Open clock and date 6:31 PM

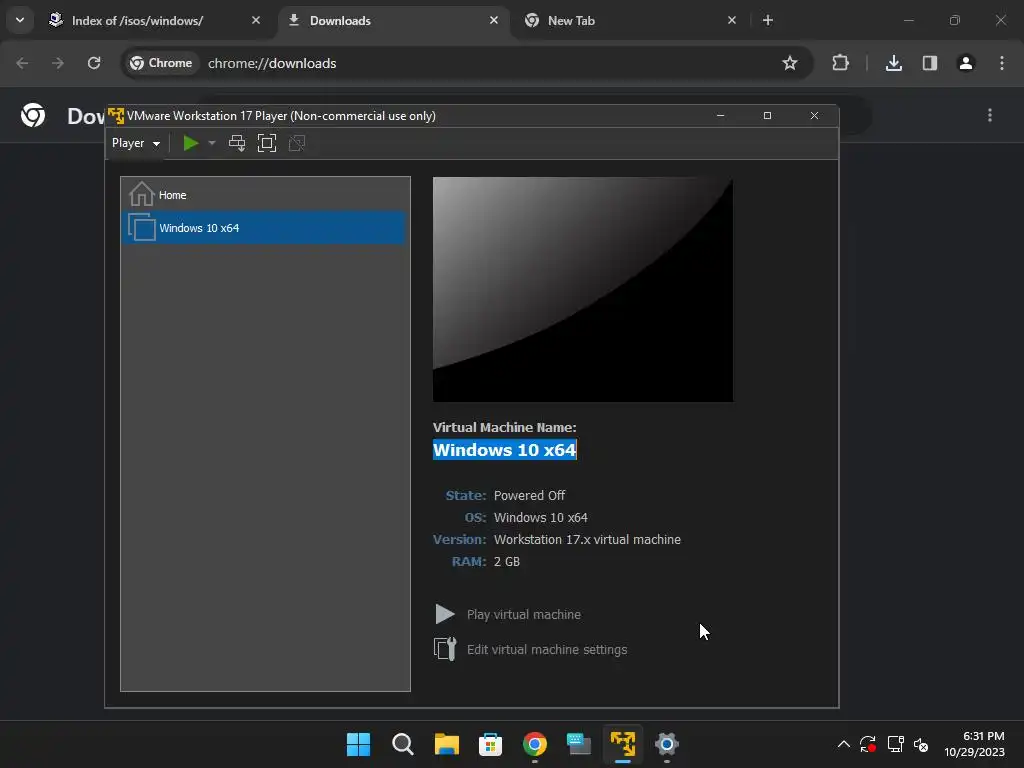tap(974, 744)
